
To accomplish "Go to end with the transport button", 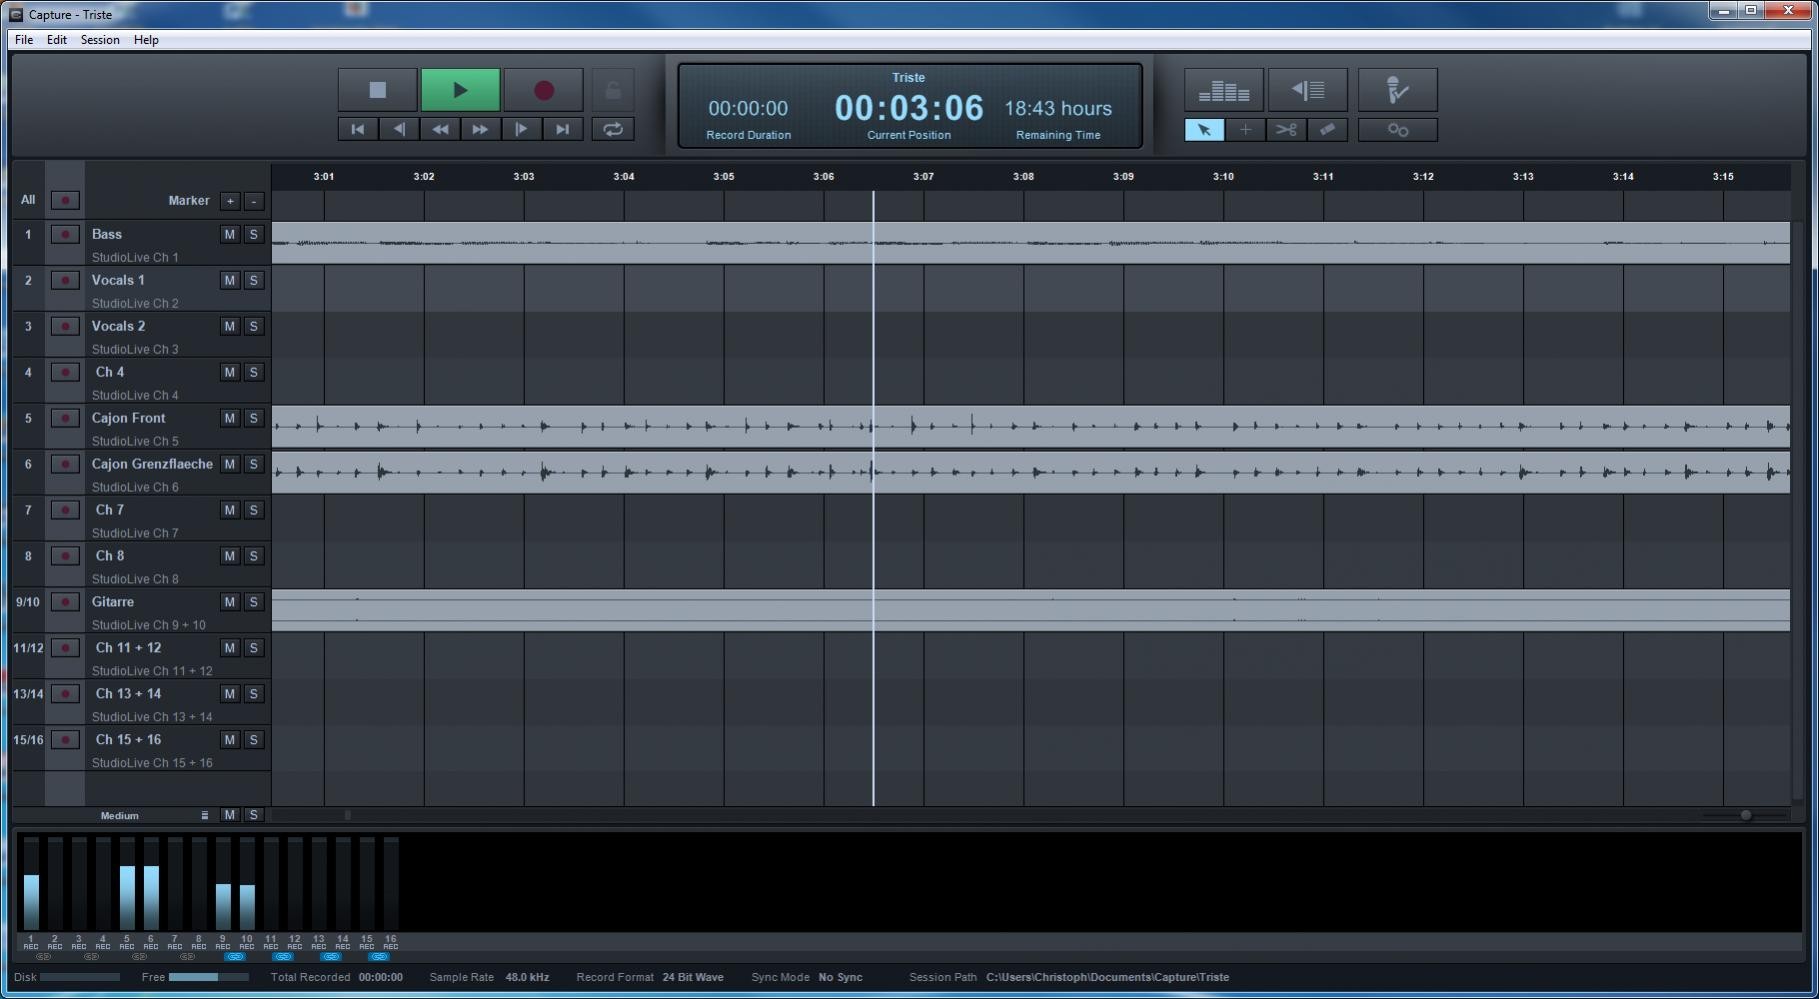I will (562, 129).
